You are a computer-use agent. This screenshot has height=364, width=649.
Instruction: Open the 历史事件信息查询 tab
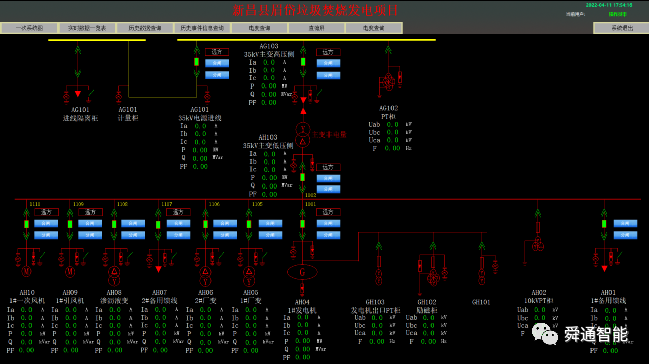point(202,28)
